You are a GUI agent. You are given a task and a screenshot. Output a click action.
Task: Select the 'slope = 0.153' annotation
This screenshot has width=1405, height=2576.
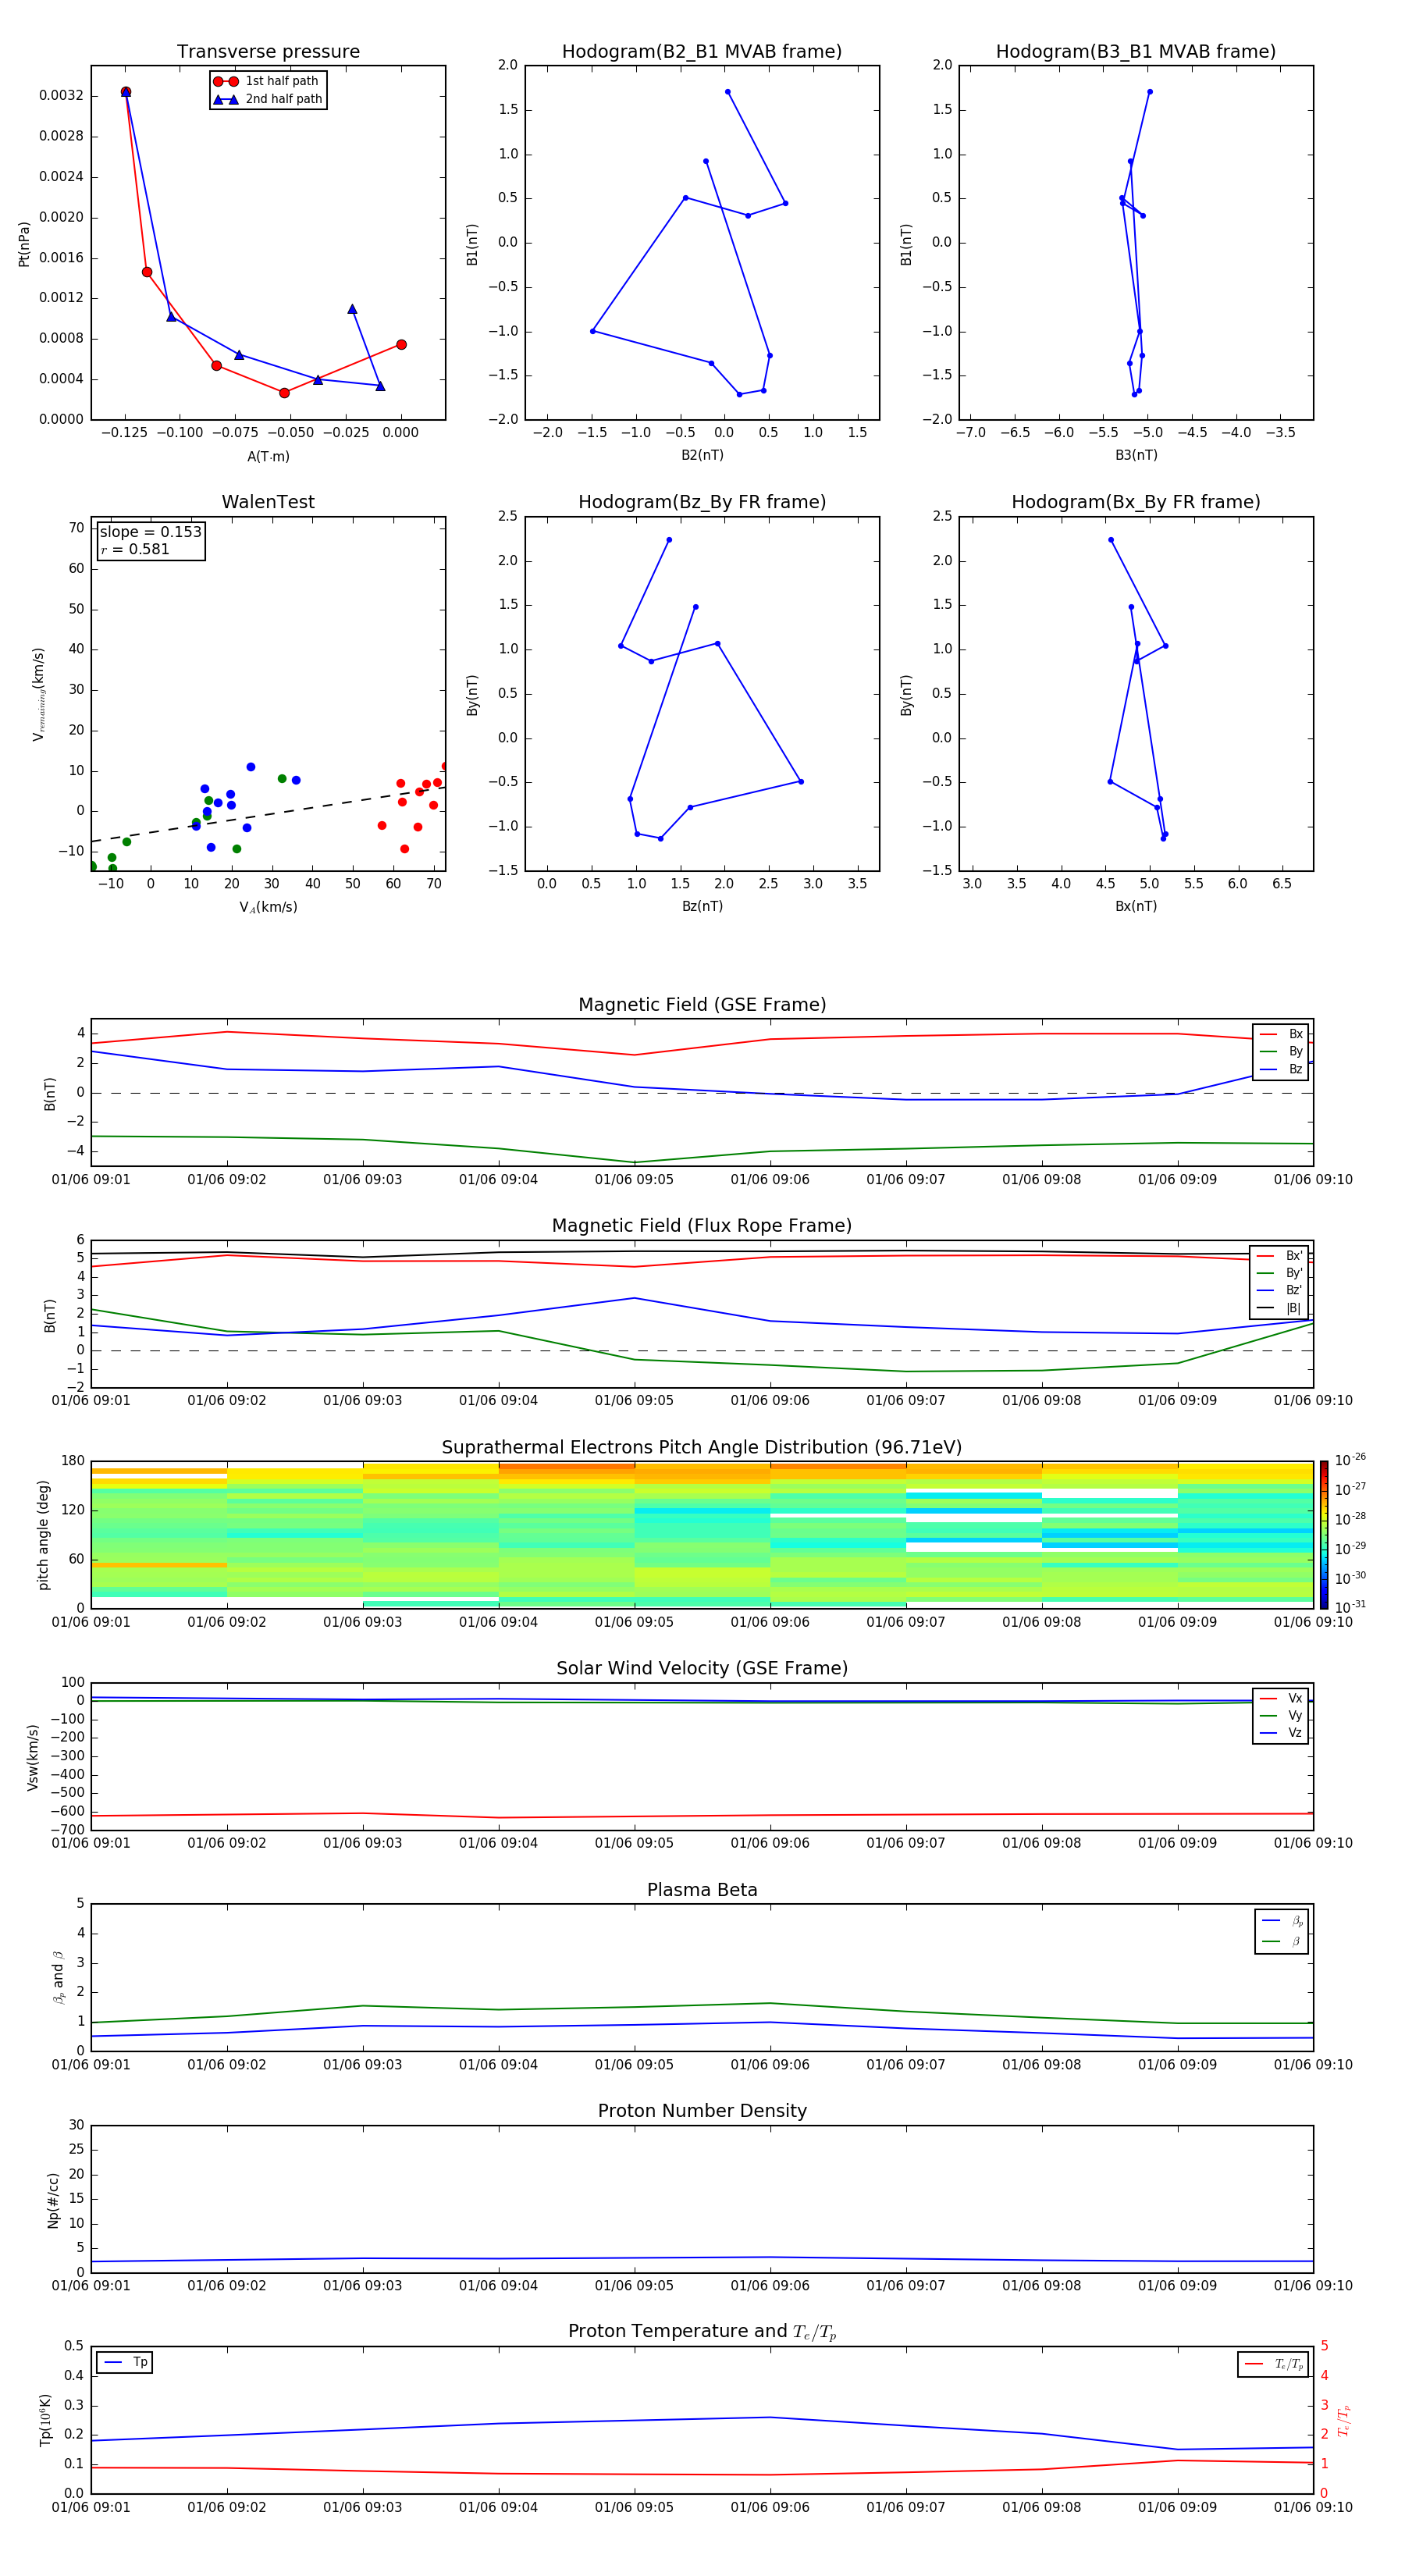pos(150,532)
